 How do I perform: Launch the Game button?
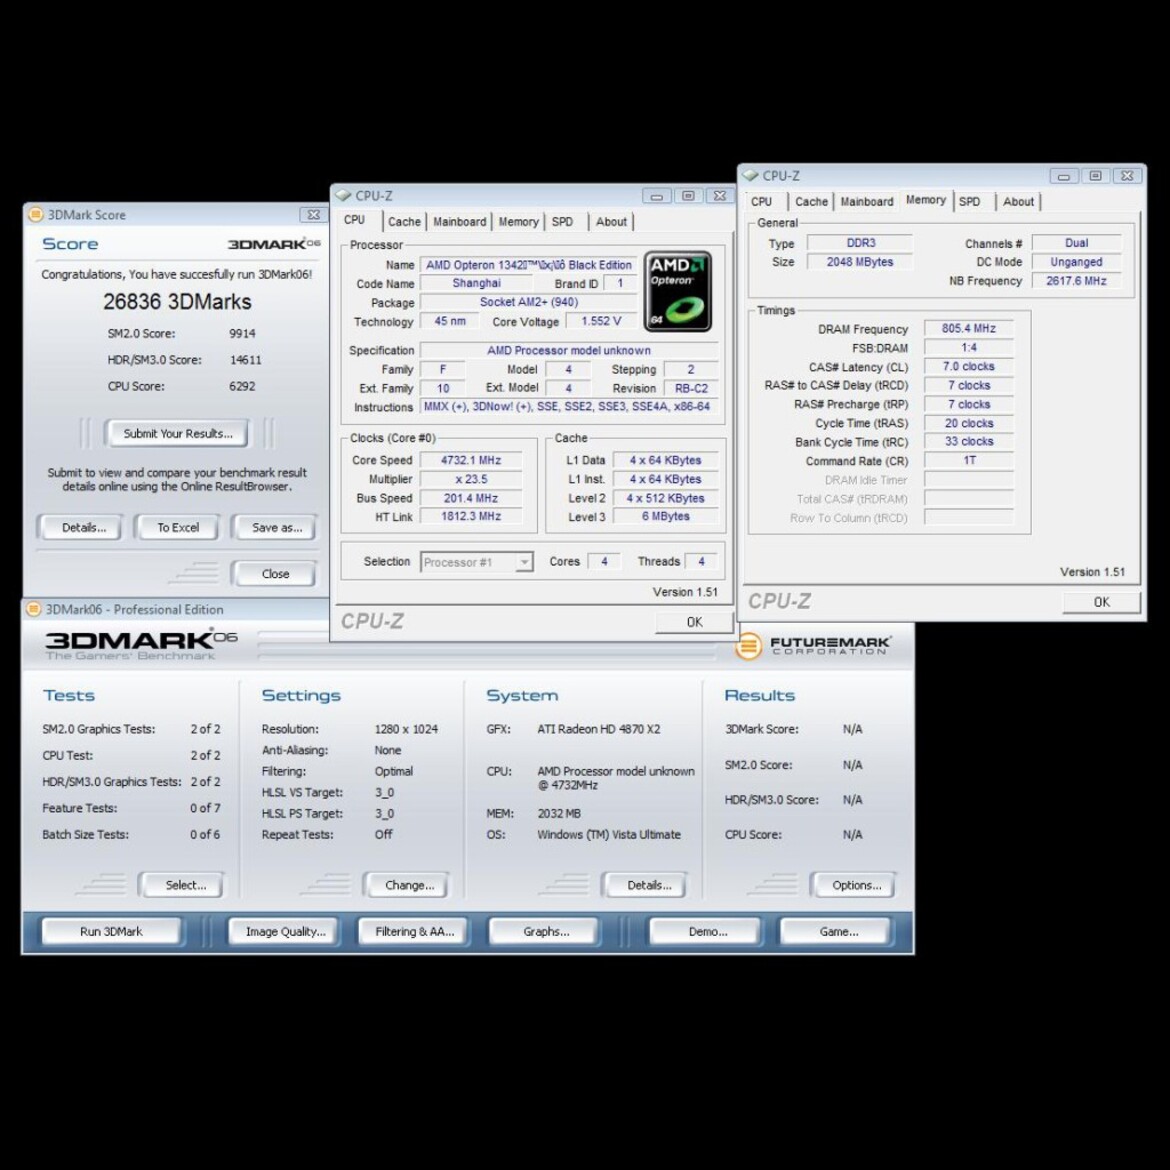coord(838,931)
